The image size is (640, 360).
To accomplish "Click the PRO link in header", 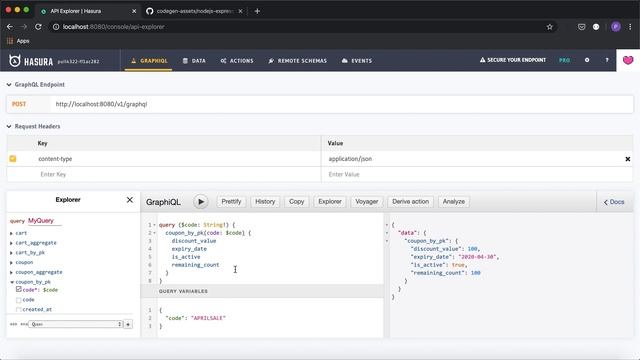I will point(564,60).
